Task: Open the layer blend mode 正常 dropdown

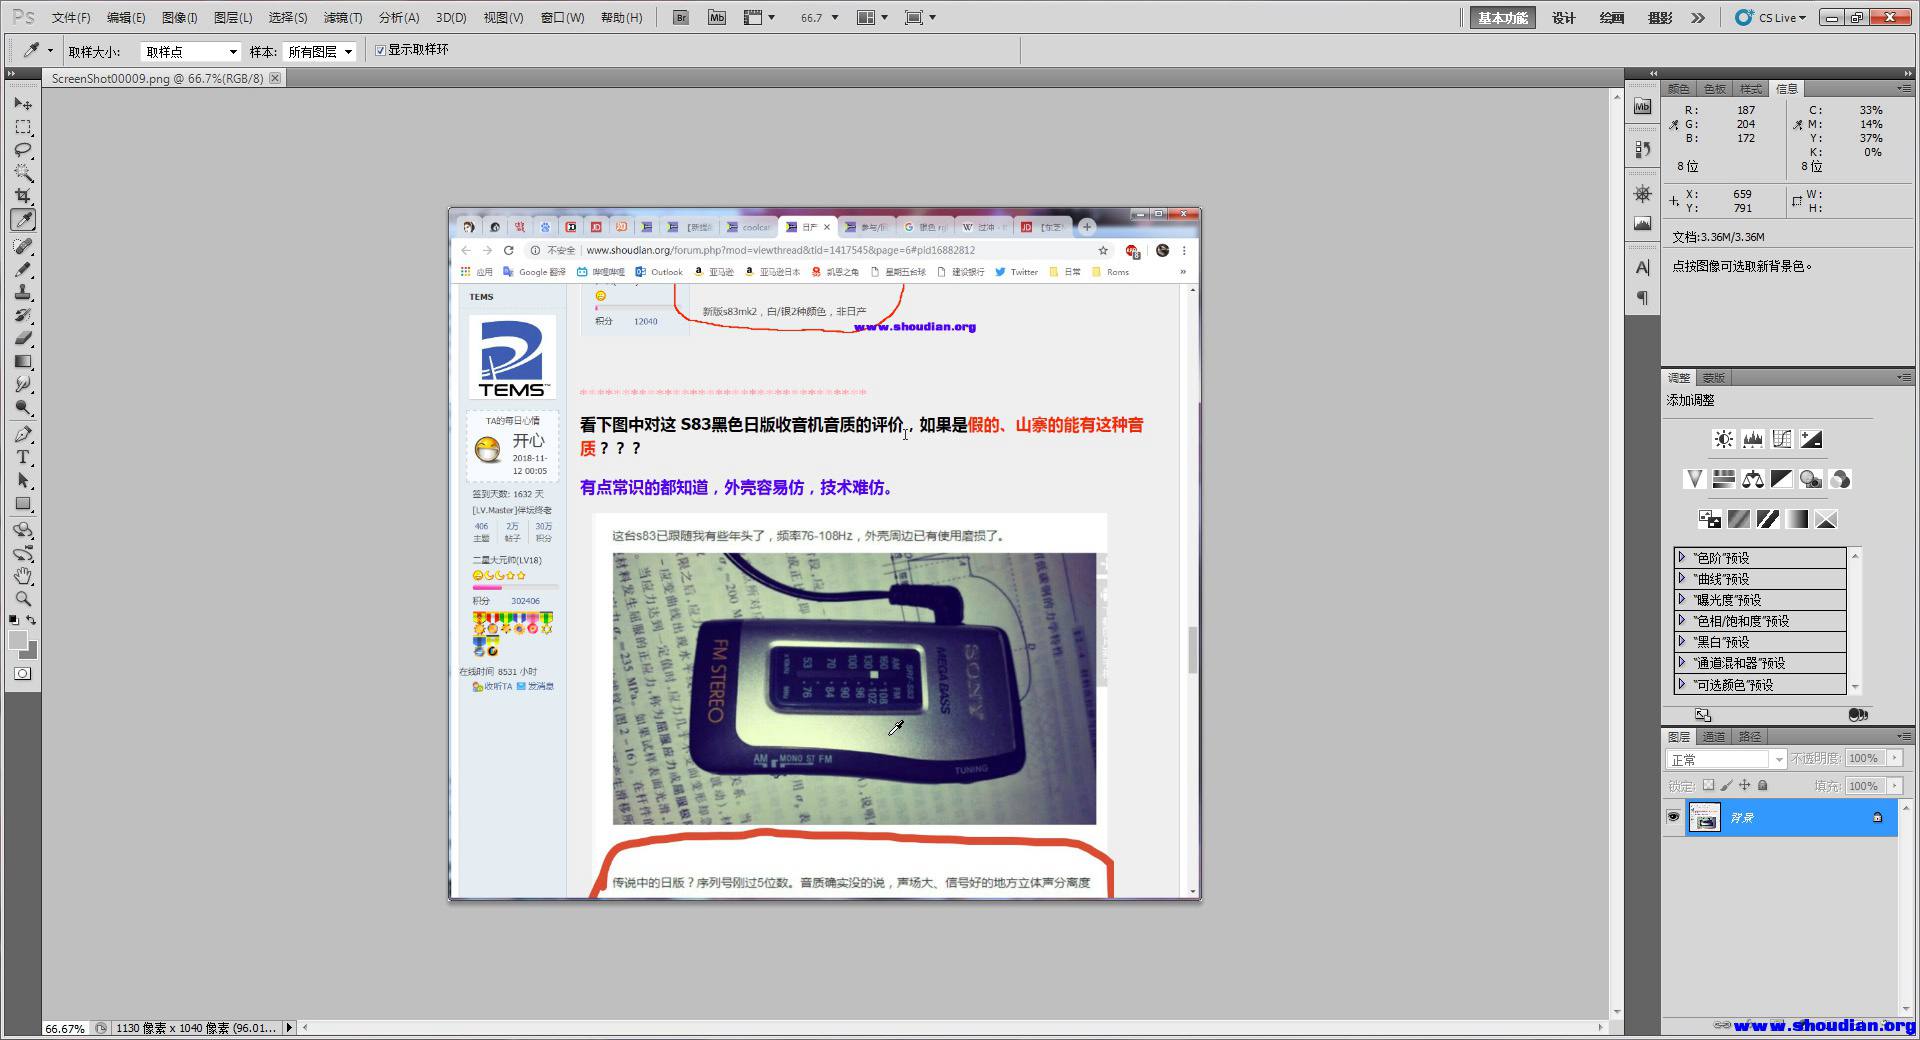Action: point(1726,759)
